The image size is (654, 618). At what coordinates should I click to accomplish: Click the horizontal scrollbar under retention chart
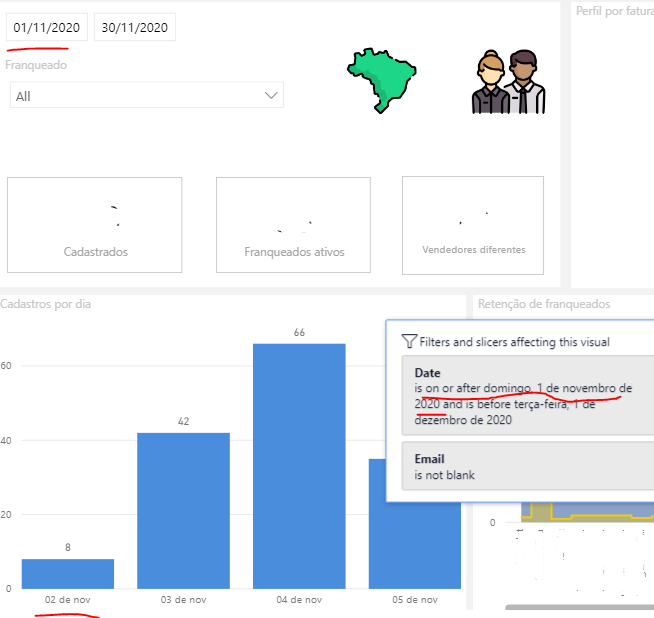coord(580,607)
